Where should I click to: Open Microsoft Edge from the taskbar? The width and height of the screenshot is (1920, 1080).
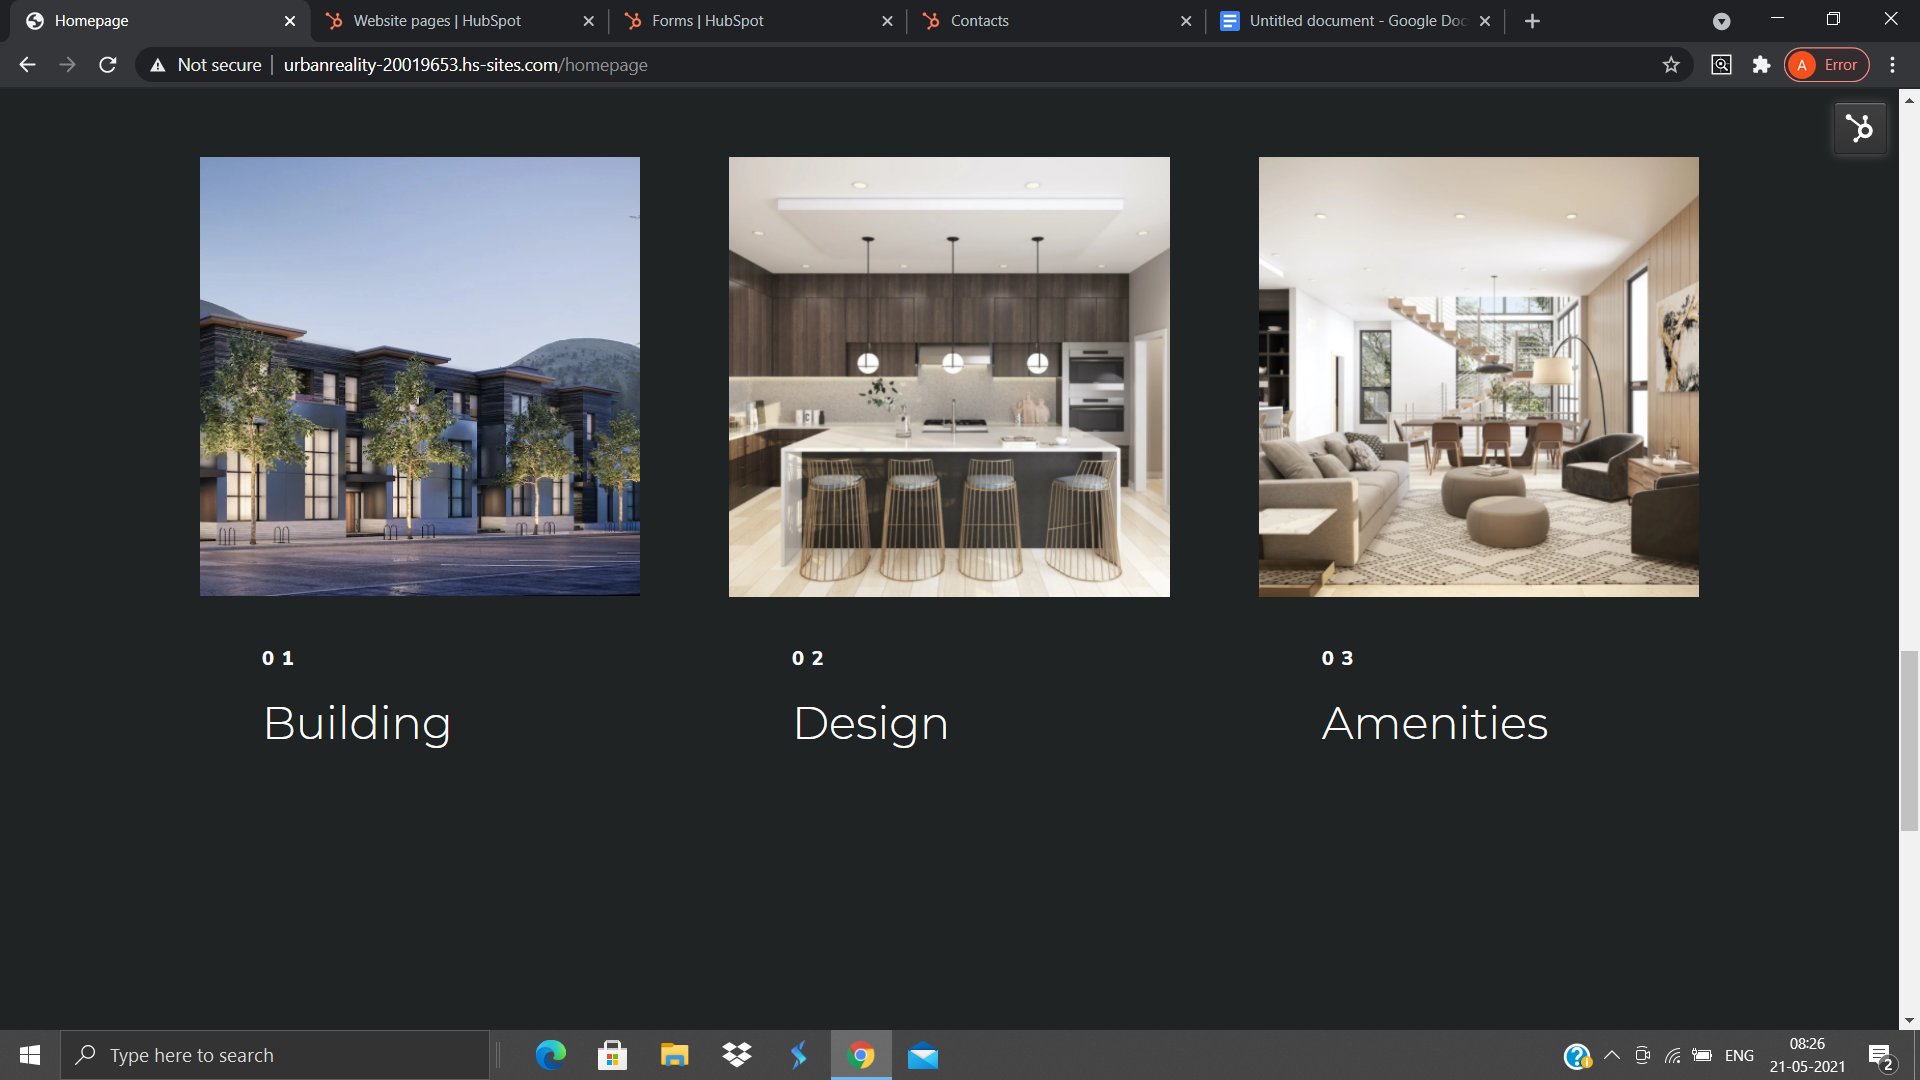point(550,1055)
